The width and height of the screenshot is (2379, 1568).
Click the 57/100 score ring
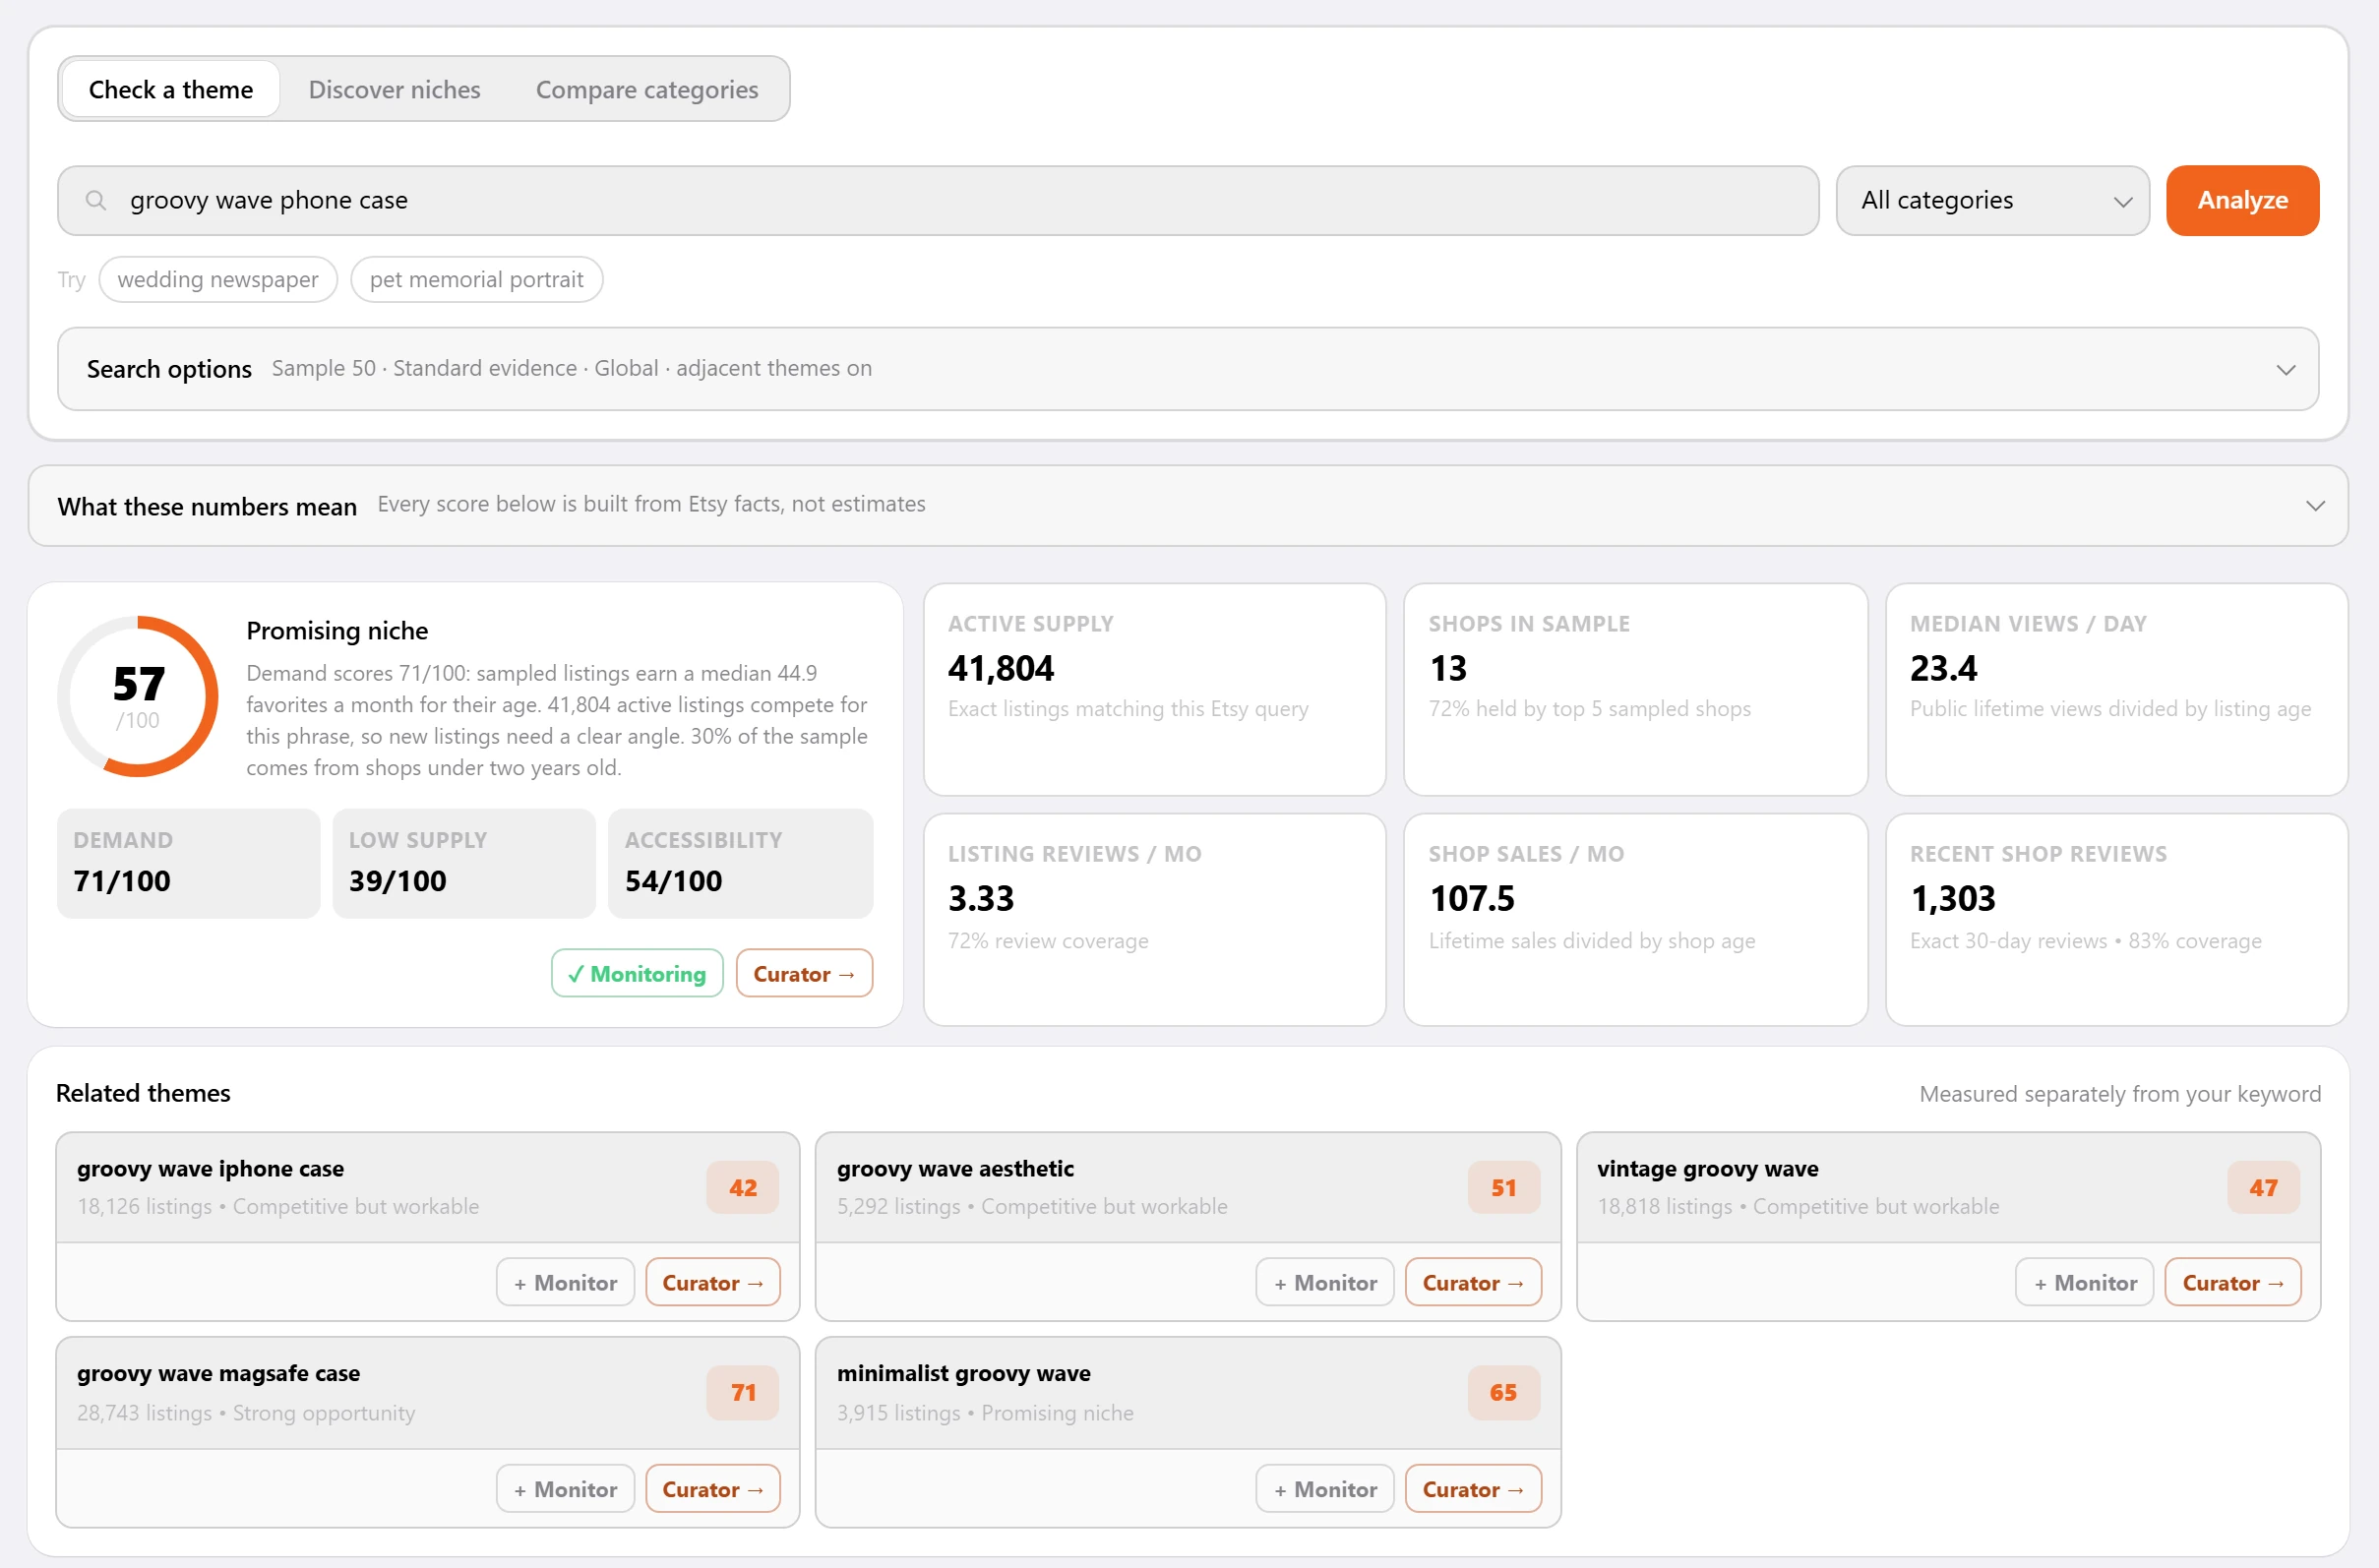tap(138, 696)
